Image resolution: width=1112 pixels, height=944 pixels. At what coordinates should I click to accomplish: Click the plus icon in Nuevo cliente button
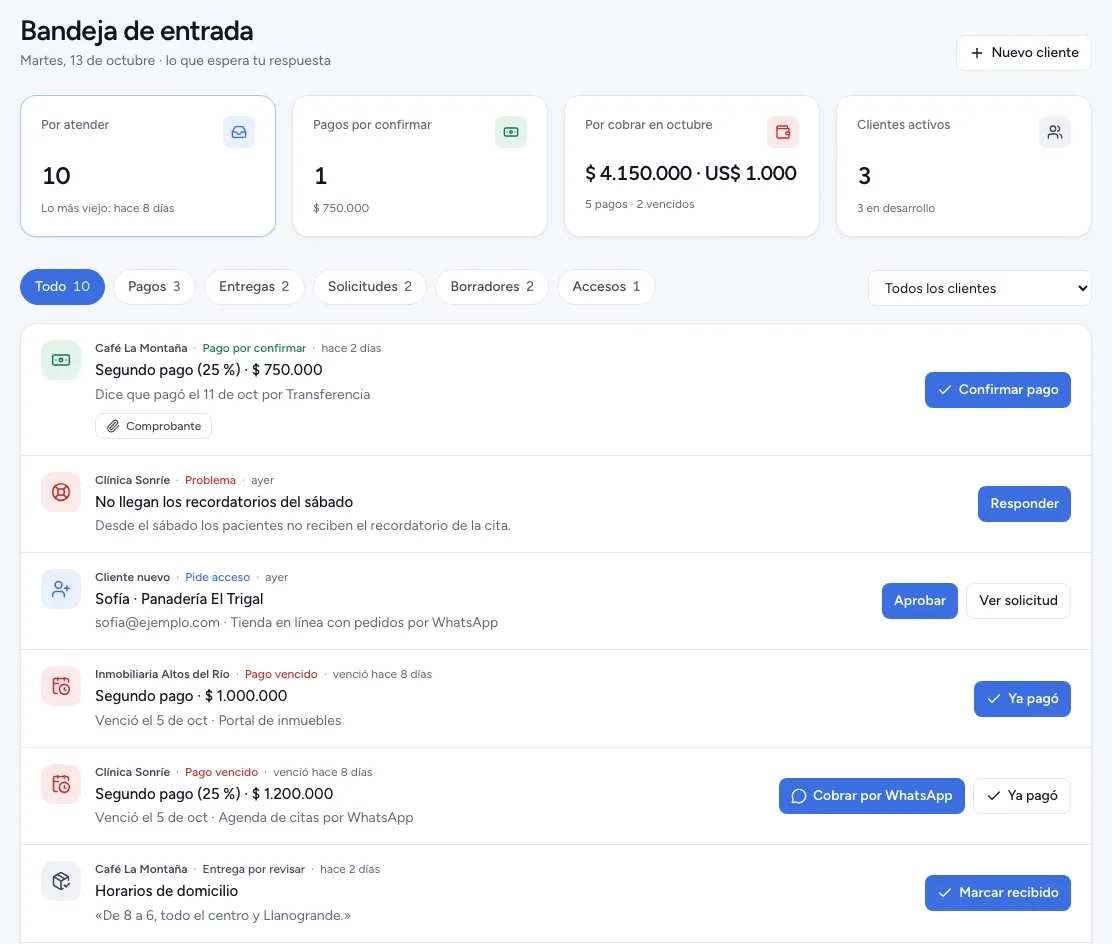coord(977,53)
